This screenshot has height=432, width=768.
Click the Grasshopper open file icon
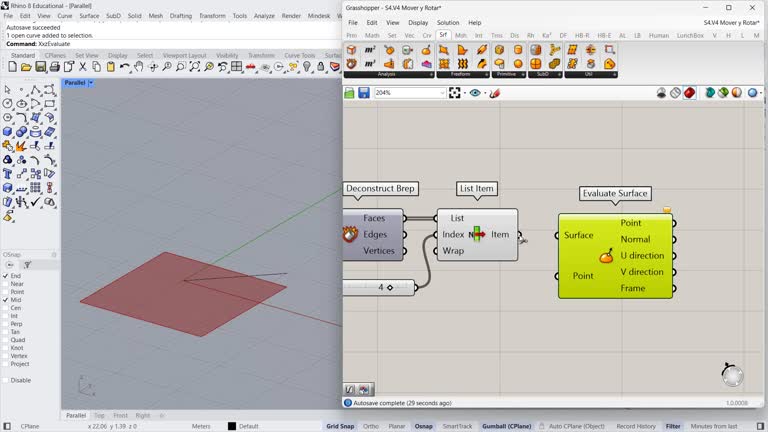[350, 93]
